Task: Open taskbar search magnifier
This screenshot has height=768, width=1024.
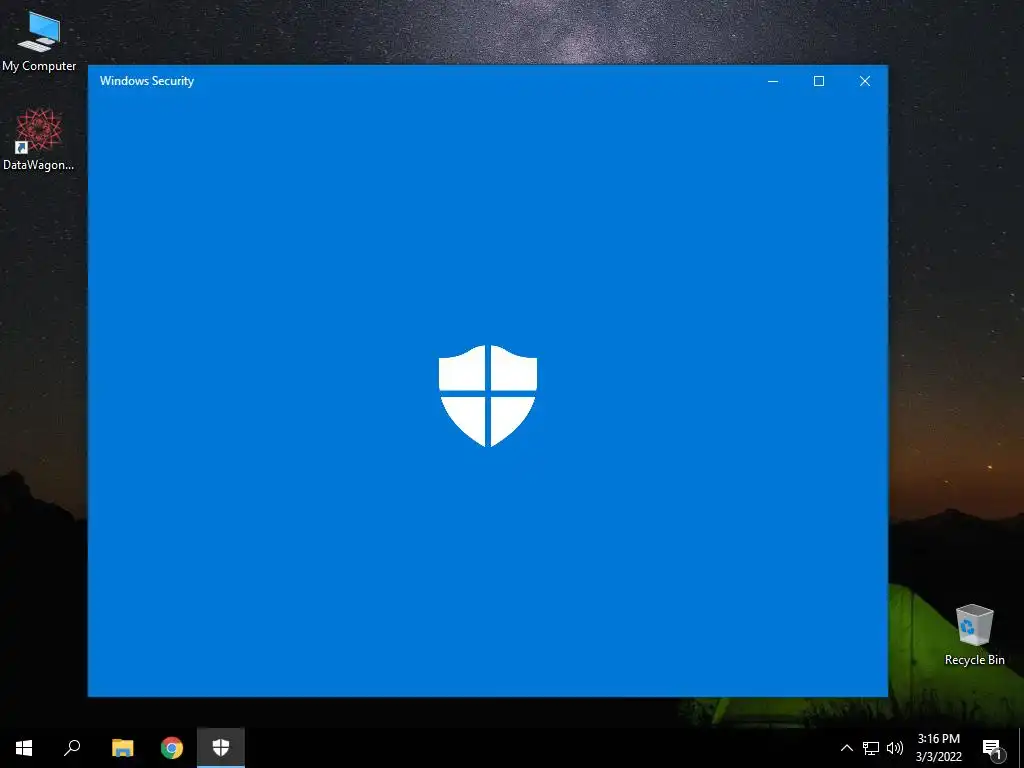Action: [72, 748]
